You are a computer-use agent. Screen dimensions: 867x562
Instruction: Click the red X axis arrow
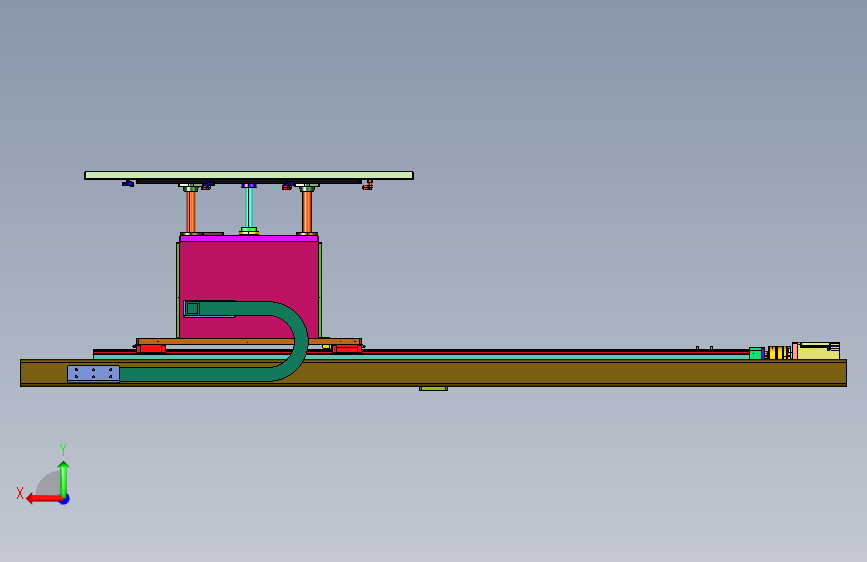click(44, 499)
